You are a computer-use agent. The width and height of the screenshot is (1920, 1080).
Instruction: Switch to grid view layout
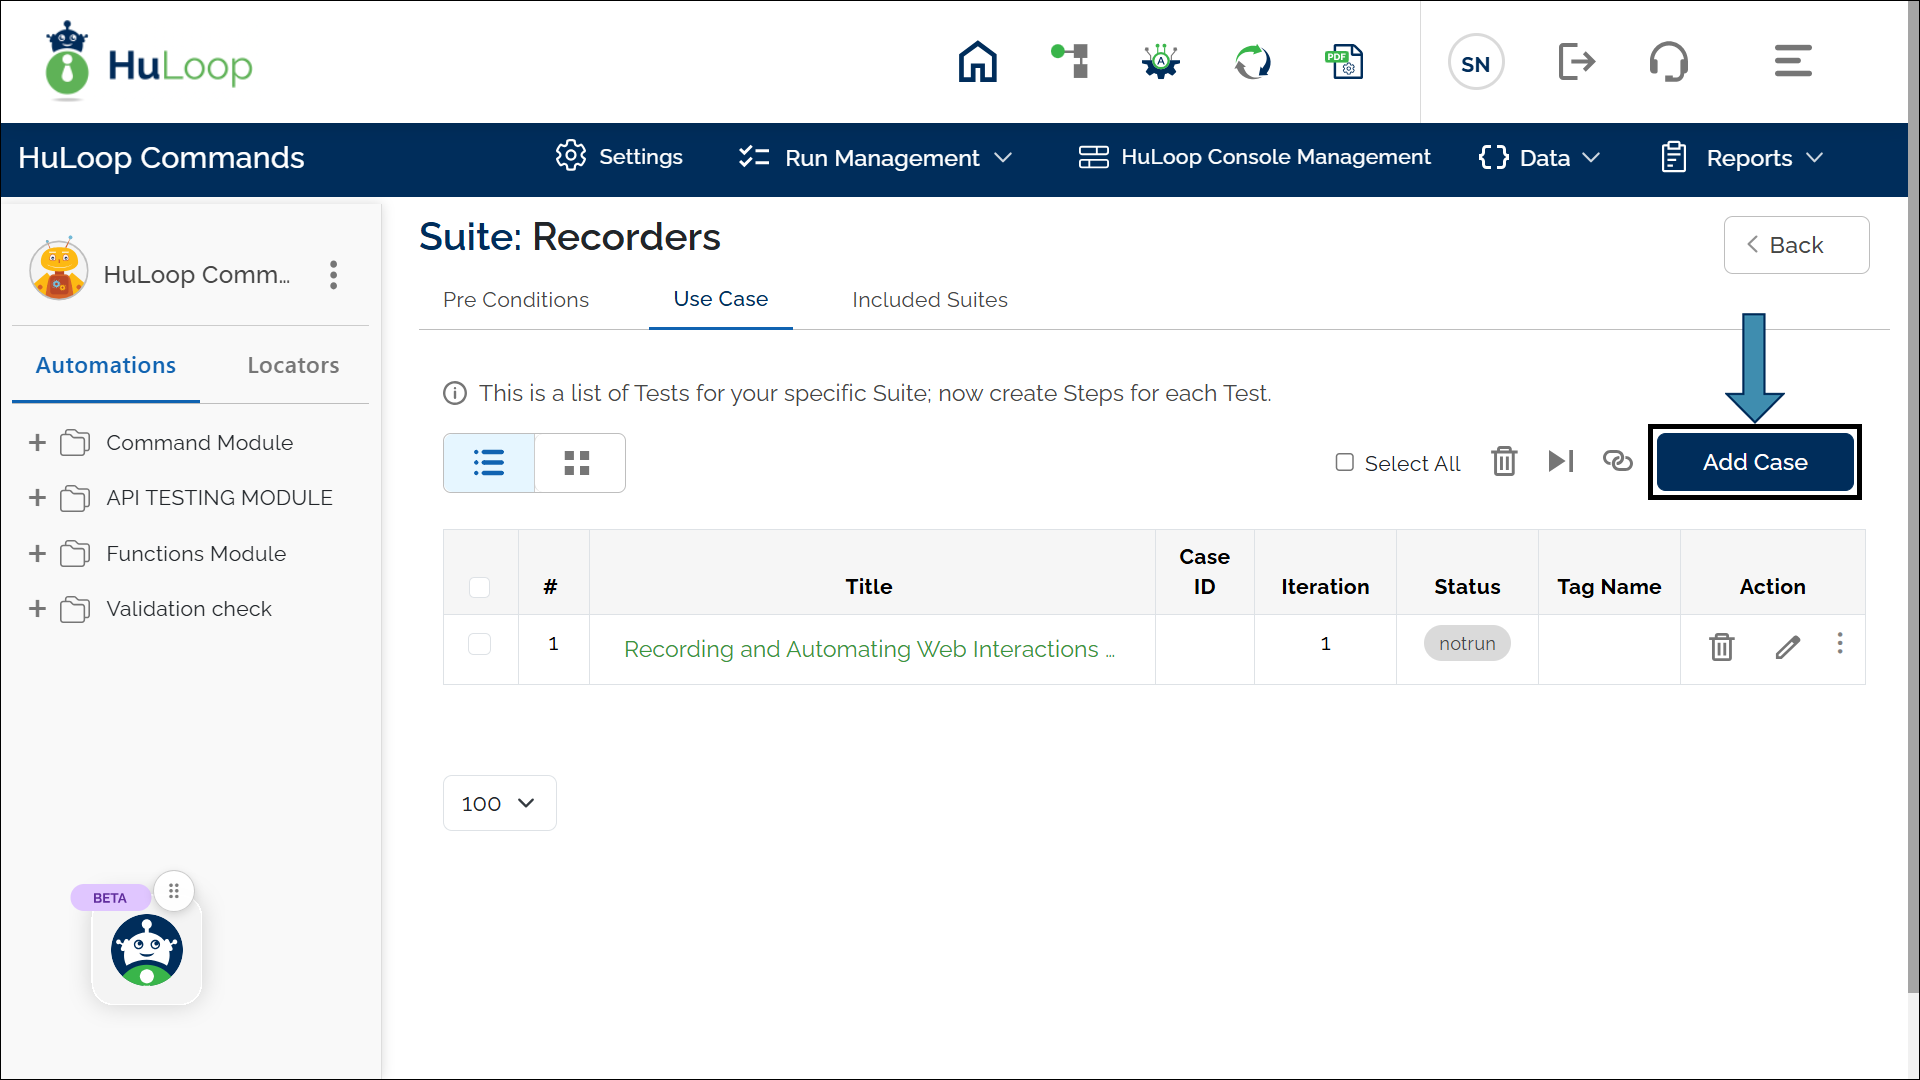(579, 463)
